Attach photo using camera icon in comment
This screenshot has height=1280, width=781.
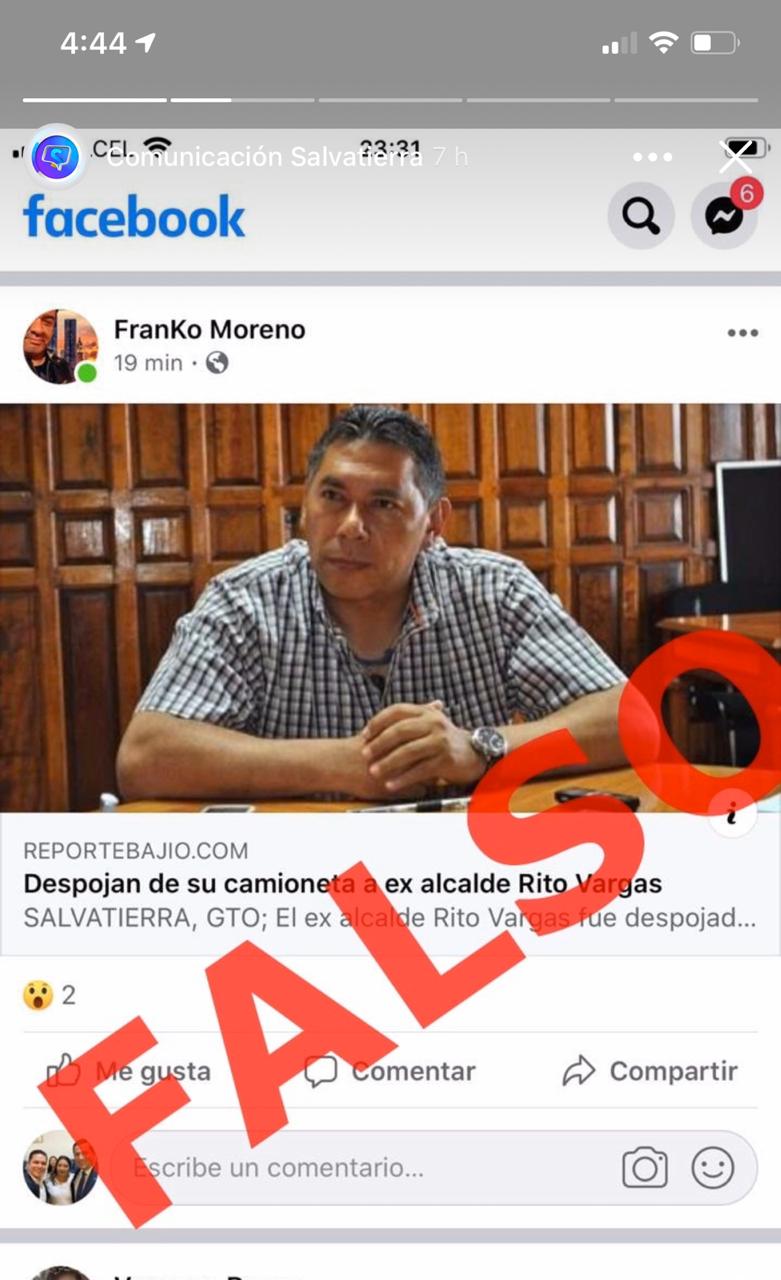click(x=645, y=1168)
